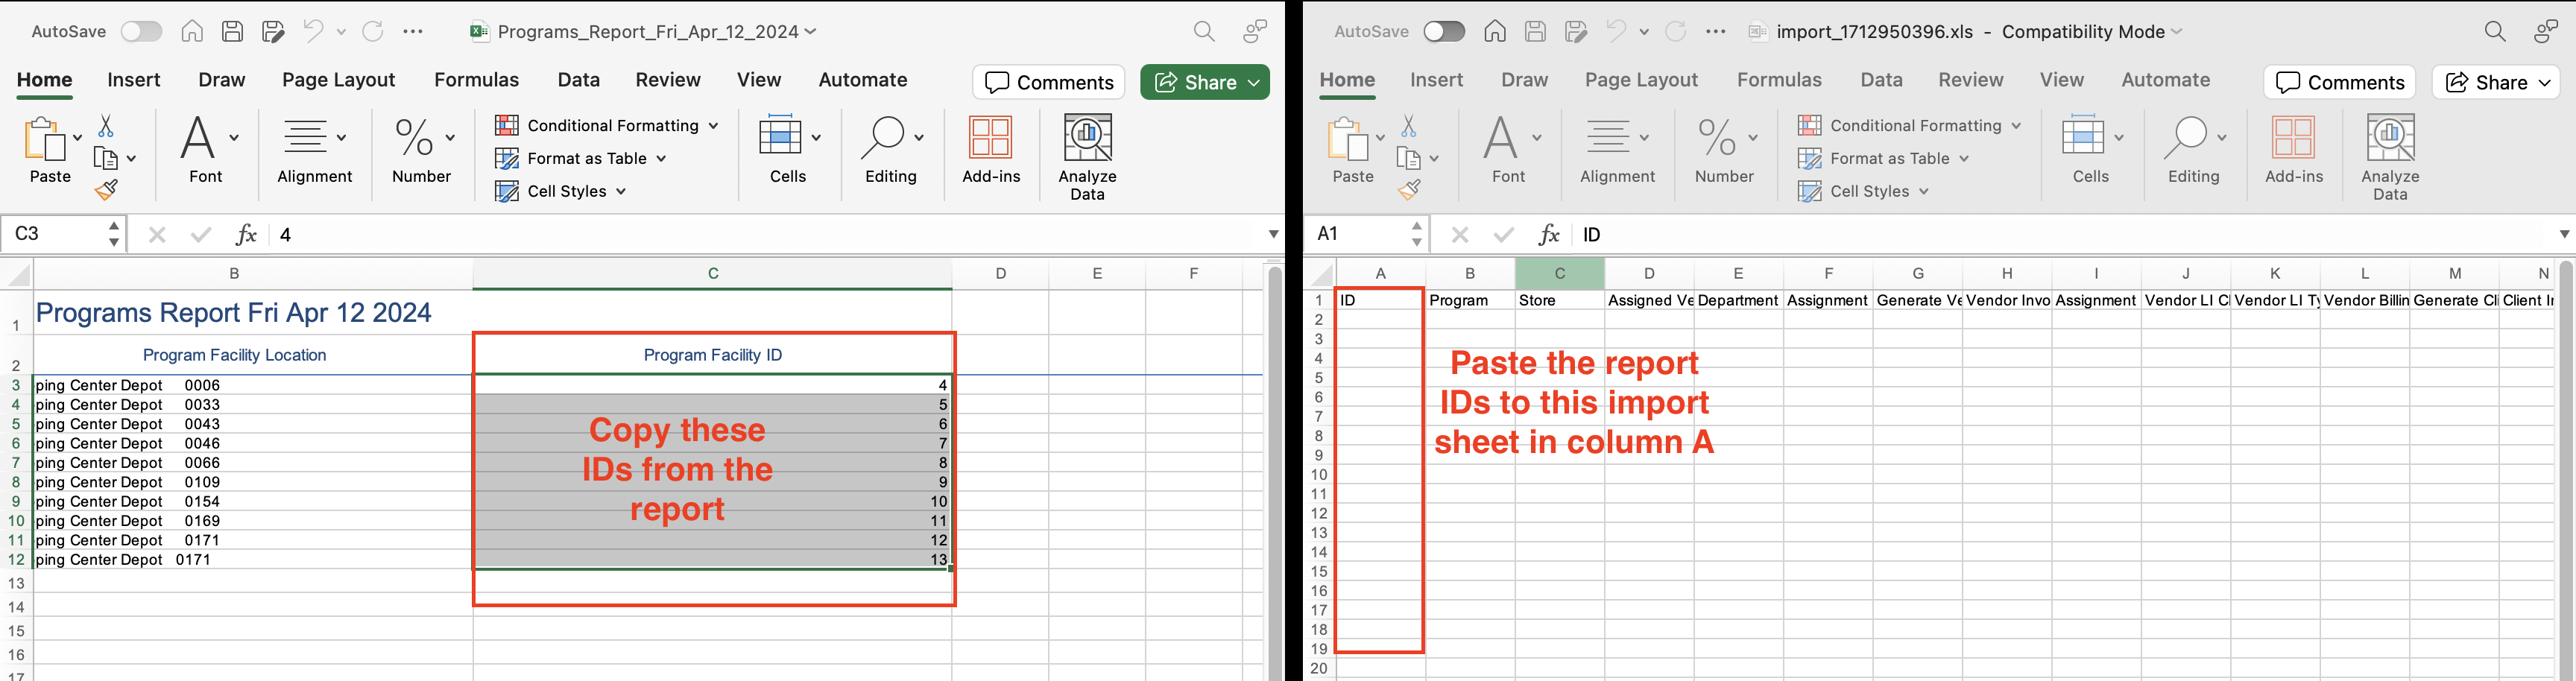Open the Formulas tab in left window
This screenshot has height=681, width=2576.
point(476,80)
